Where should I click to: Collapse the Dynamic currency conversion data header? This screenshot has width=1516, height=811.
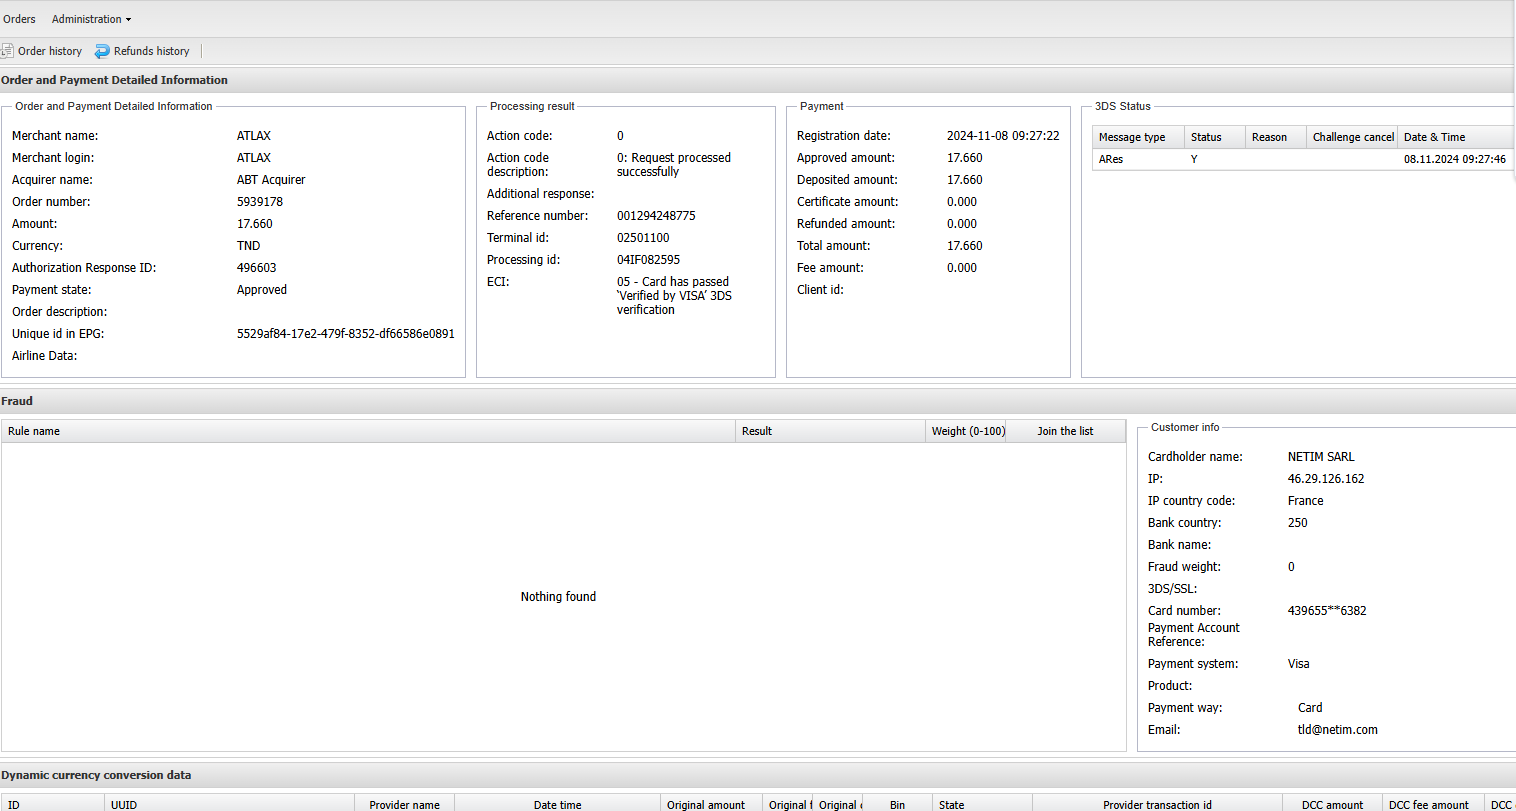click(x=96, y=775)
